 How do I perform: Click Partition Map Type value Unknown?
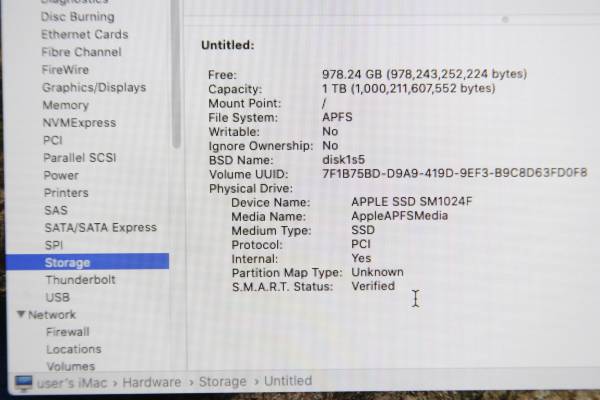point(377,272)
